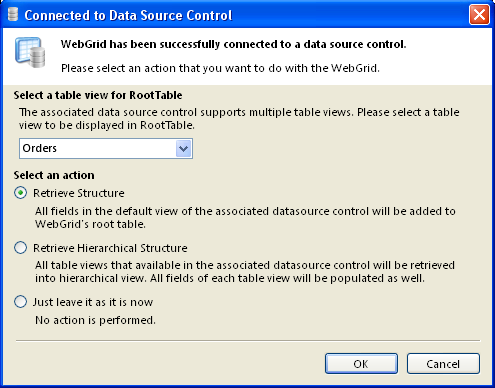Click the horizontal separator line above the buttons
This screenshot has width=495, height=388.
point(248,341)
